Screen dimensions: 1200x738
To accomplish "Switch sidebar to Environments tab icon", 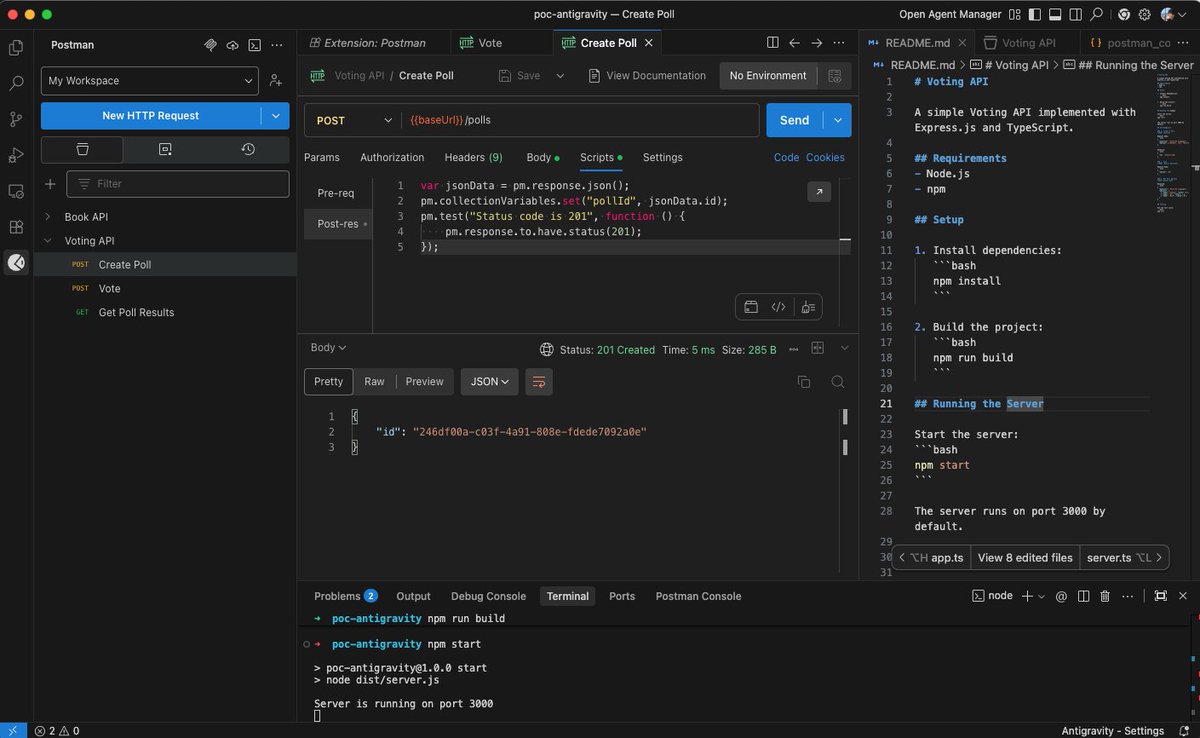I will 165,149.
